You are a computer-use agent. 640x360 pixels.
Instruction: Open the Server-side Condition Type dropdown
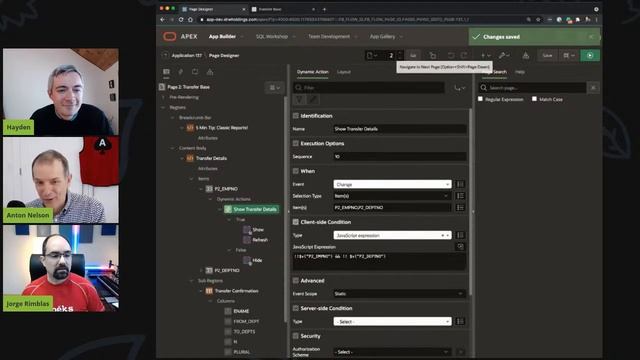tap(392, 322)
